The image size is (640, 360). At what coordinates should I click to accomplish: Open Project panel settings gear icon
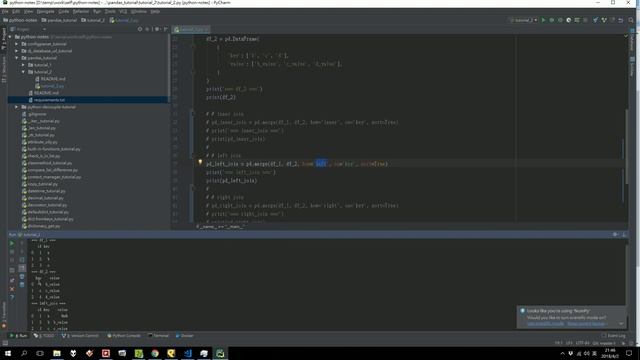157,29
